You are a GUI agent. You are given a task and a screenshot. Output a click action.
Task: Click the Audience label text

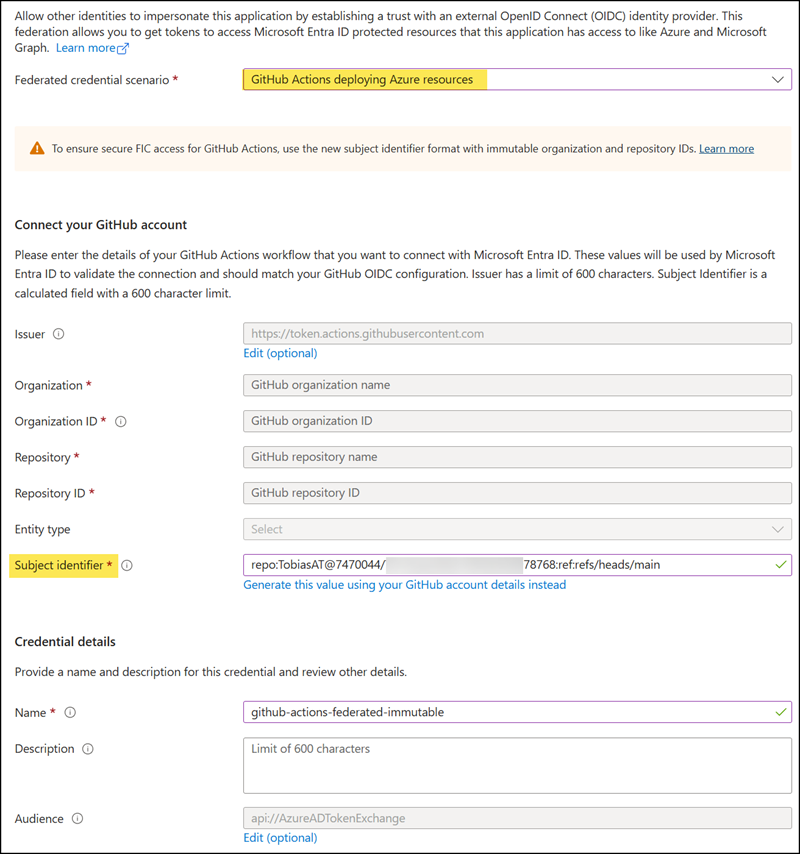(39, 819)
